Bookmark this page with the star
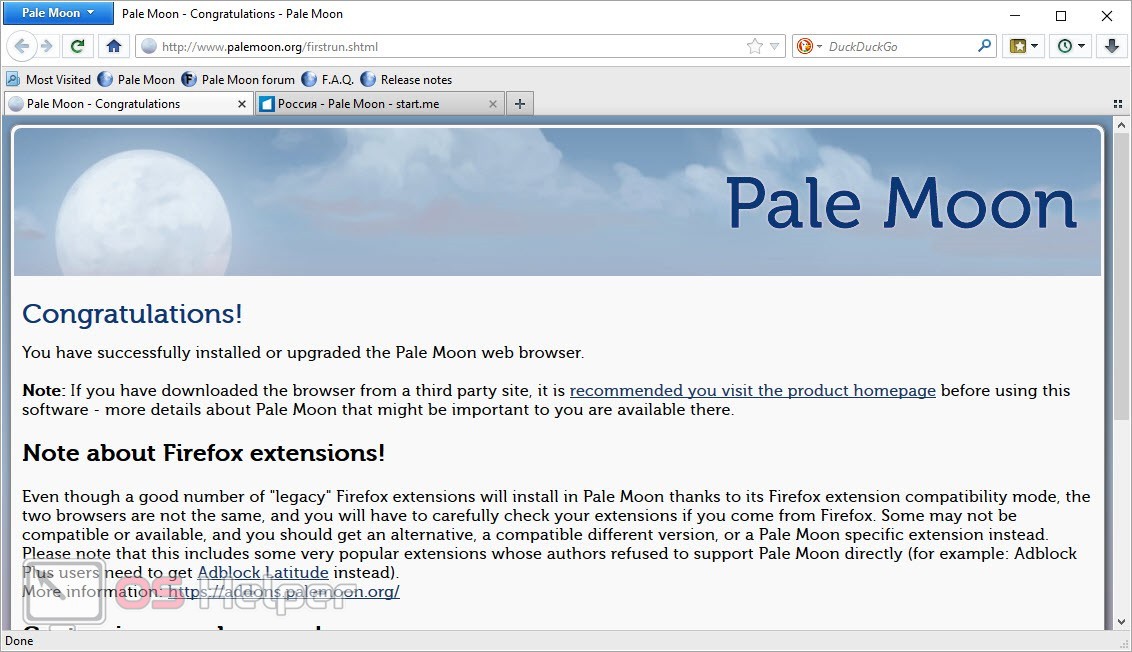 tap(754, 46)
